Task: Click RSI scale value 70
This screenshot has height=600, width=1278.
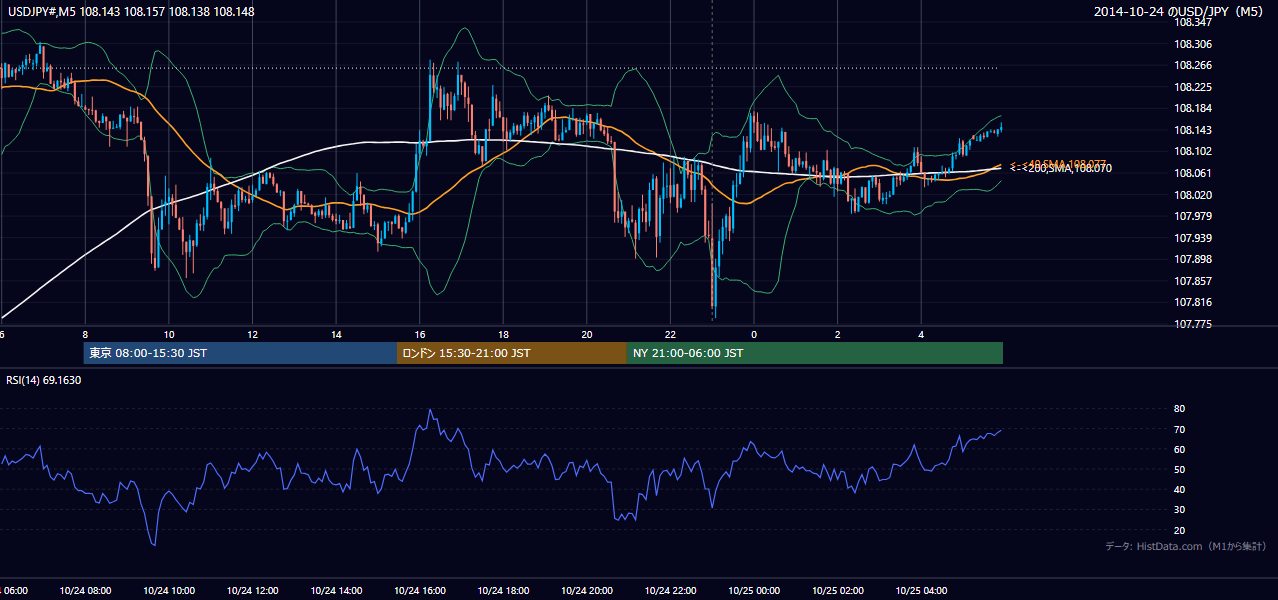Action: coord(1180,429)
